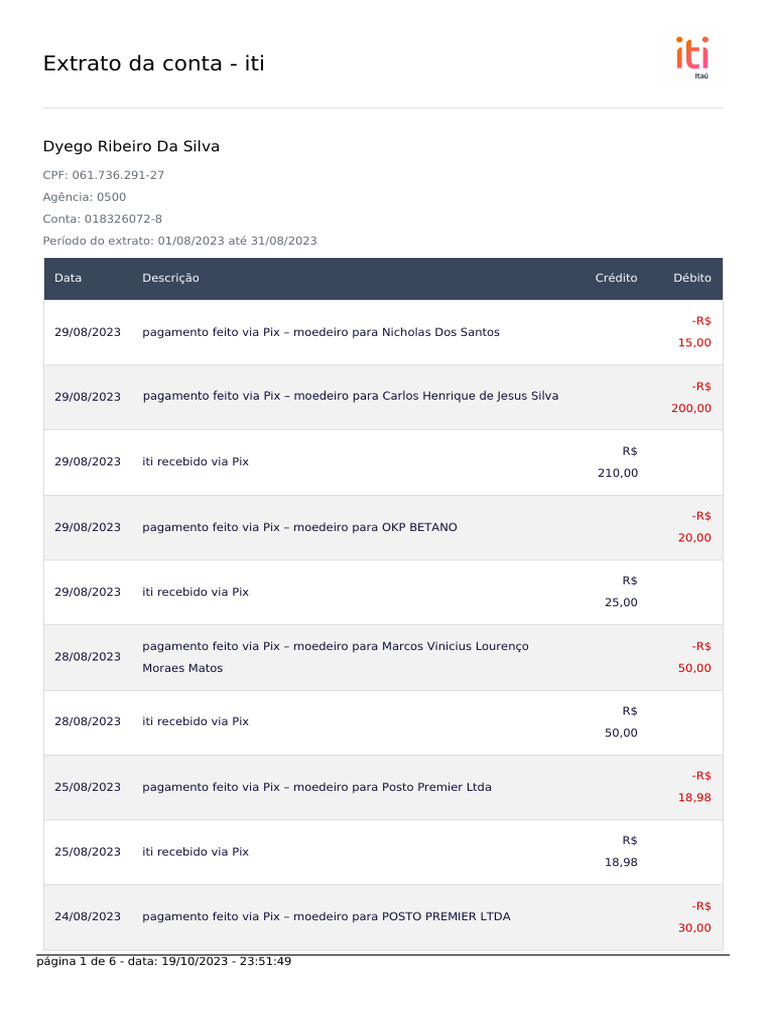Viewport: 768px width, 1024px height.
Task: Click the Descrição column header
Action: [171, 278]
